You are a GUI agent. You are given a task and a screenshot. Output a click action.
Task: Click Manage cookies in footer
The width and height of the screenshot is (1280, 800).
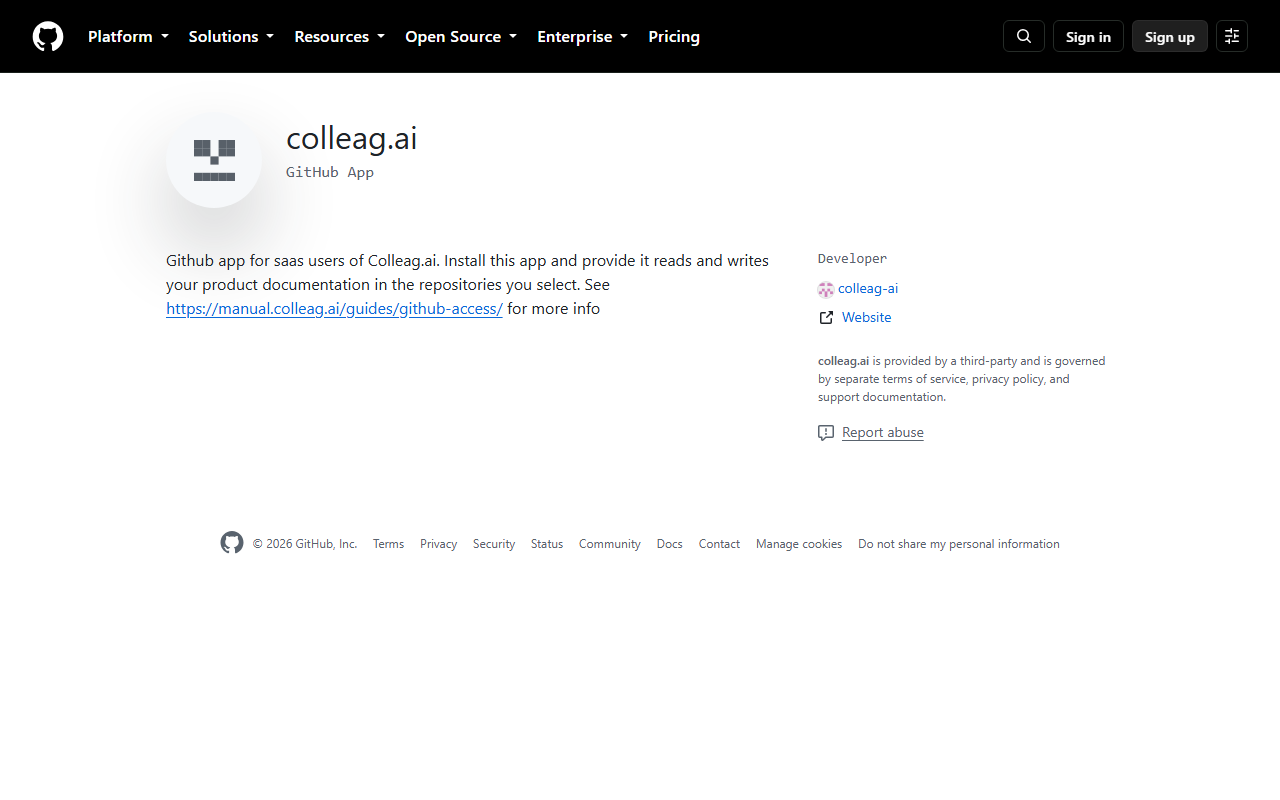click(x=799, y=544)
